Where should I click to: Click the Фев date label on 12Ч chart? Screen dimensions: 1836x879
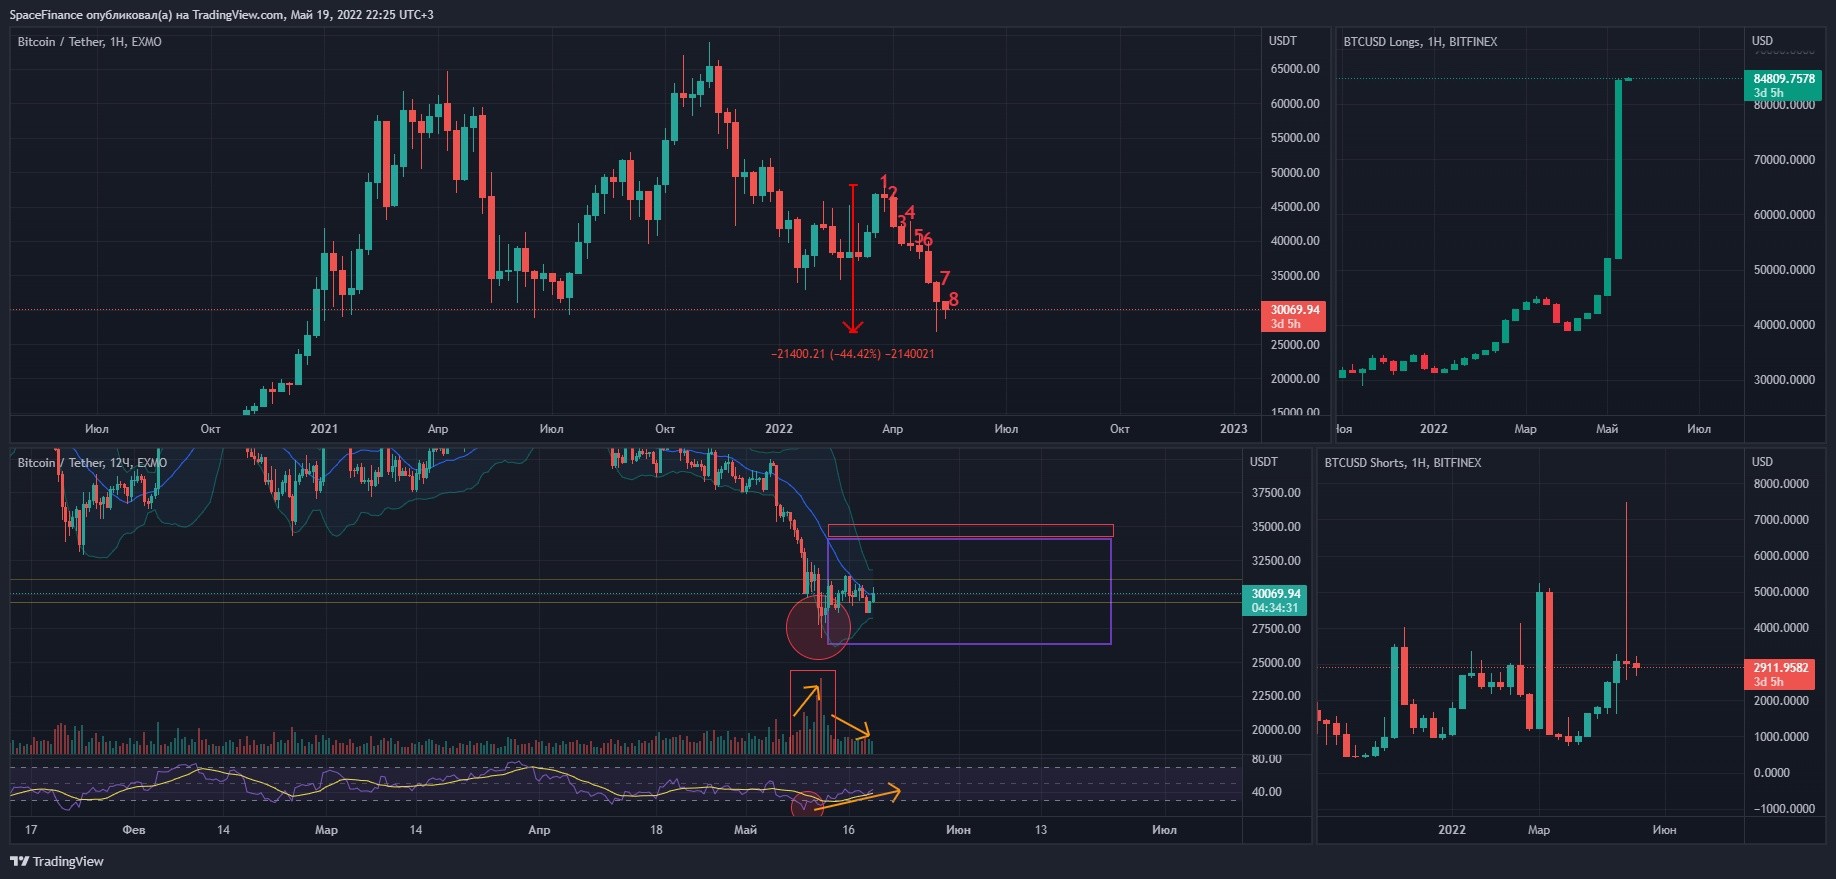[134, 830]
